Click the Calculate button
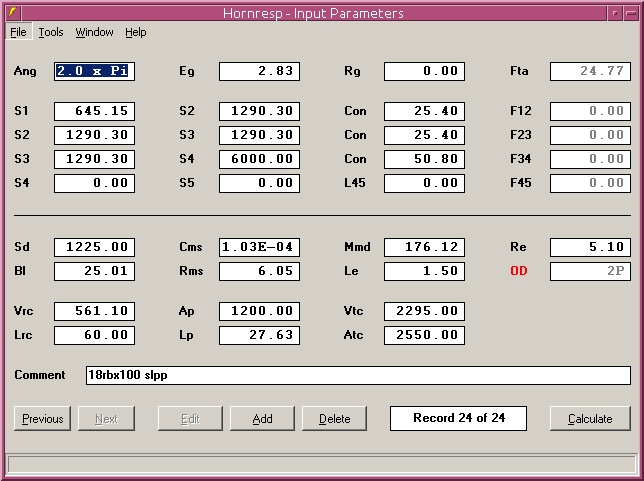Screen dimensions: 644x481 point(590,419)
